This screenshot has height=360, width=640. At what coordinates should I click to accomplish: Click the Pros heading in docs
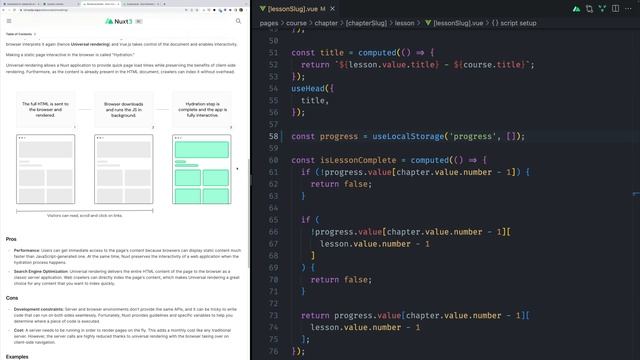tap(11, 239)
